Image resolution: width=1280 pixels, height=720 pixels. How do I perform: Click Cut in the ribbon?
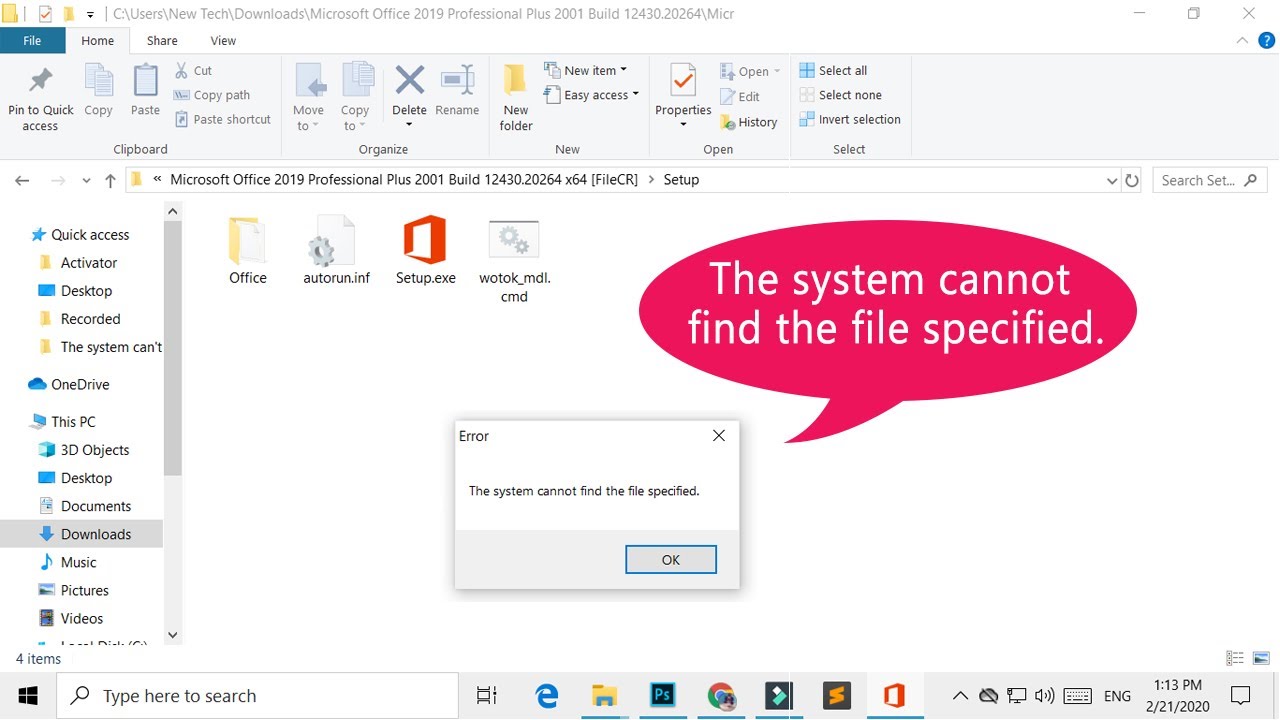pyautogui.click(x=193, y=71)
